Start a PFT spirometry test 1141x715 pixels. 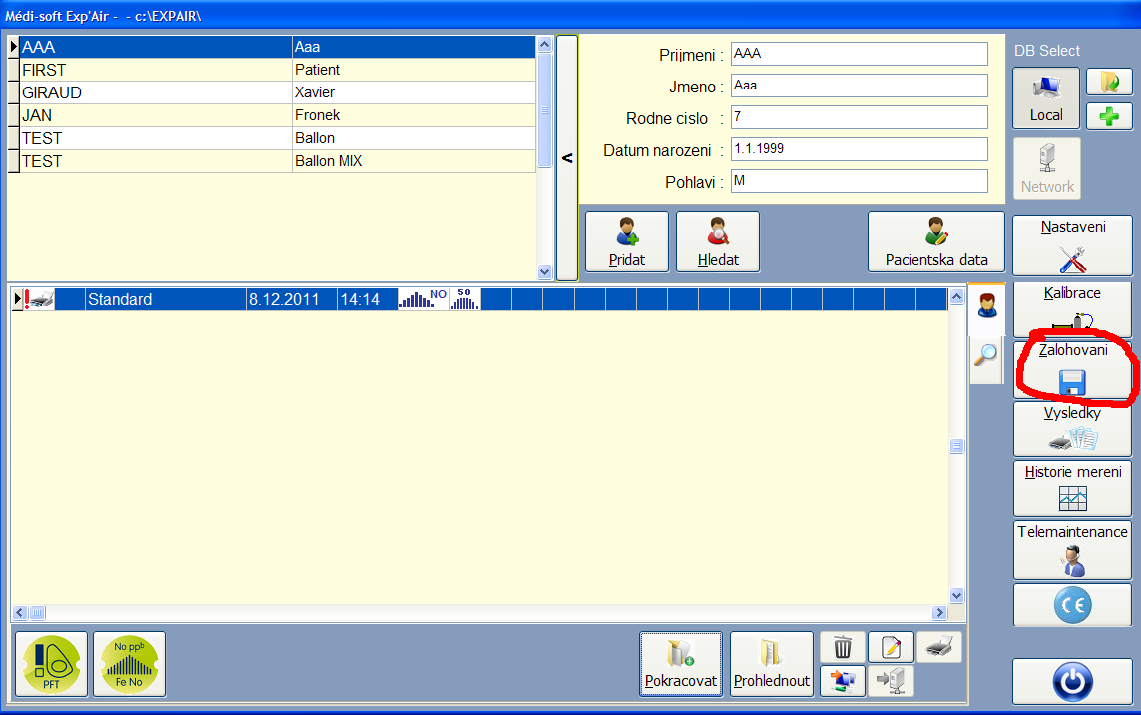(x=52, y=664)
